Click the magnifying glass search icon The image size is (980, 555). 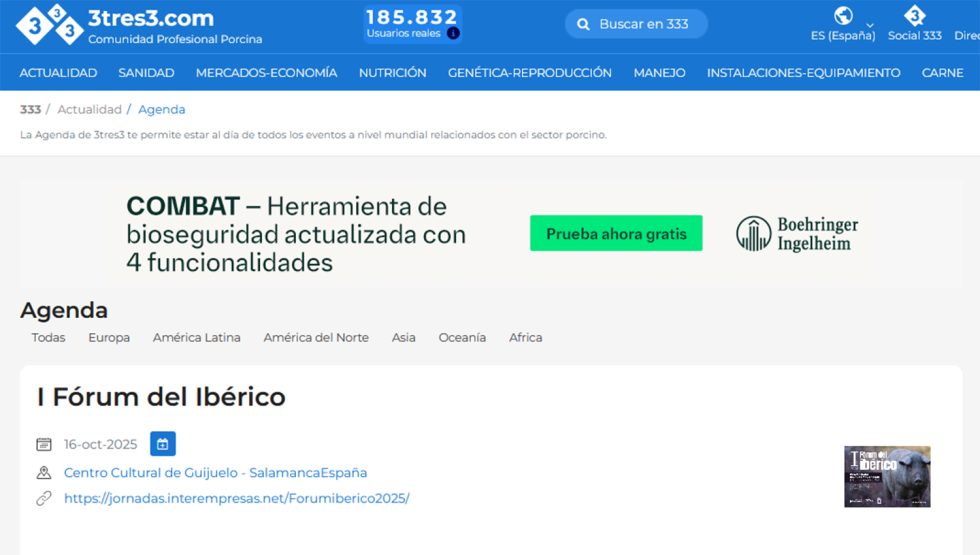tap(583, 24)
